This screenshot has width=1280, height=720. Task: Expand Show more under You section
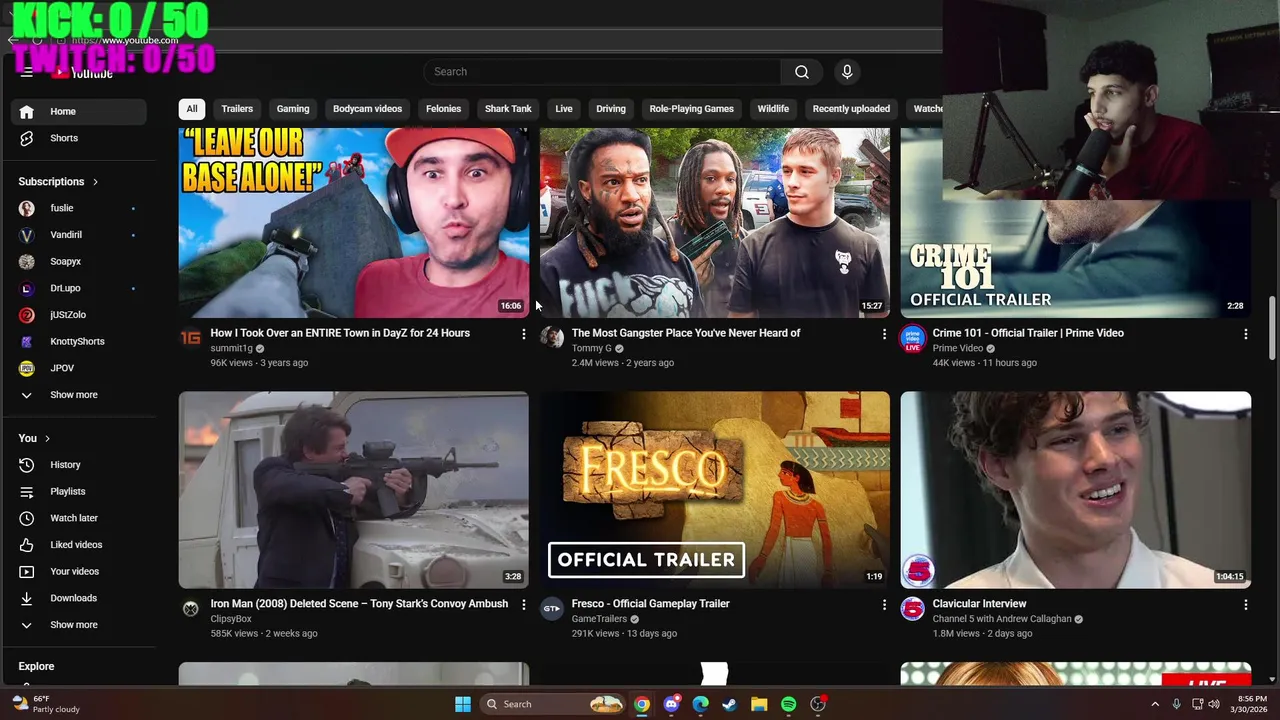(x=78, y=625)
